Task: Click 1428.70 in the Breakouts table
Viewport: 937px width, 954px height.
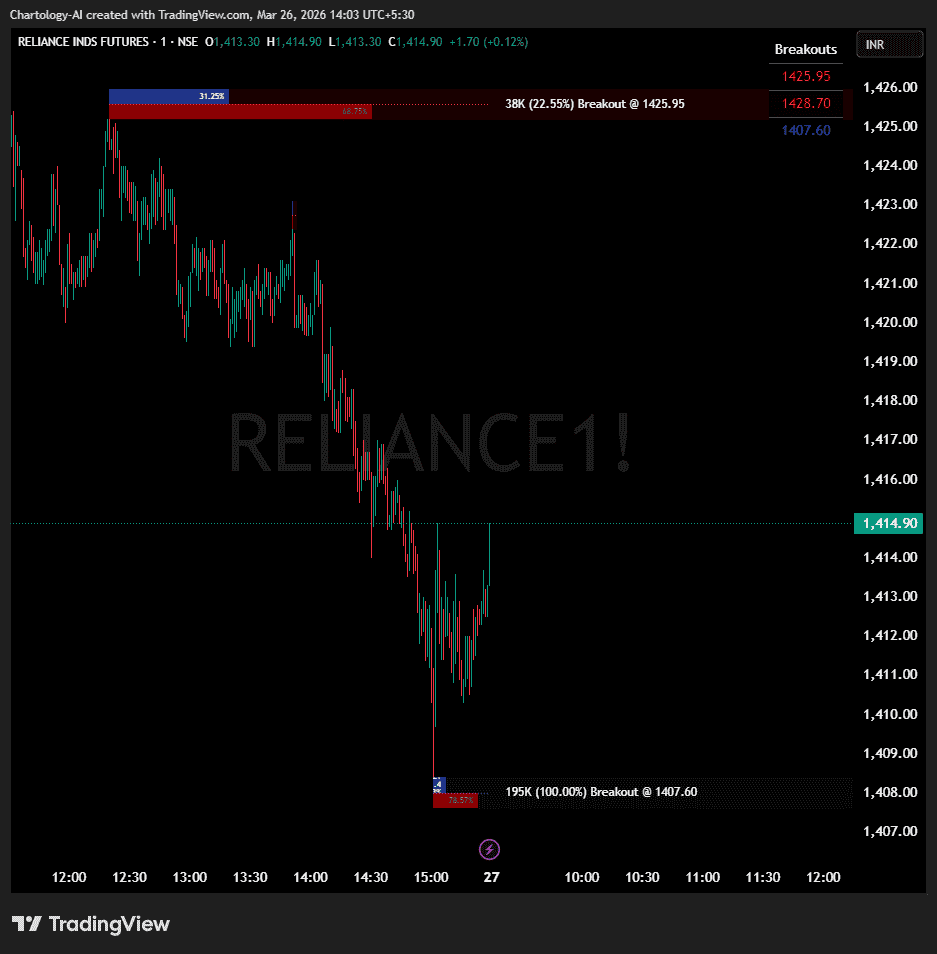Action: pos(805,103)
